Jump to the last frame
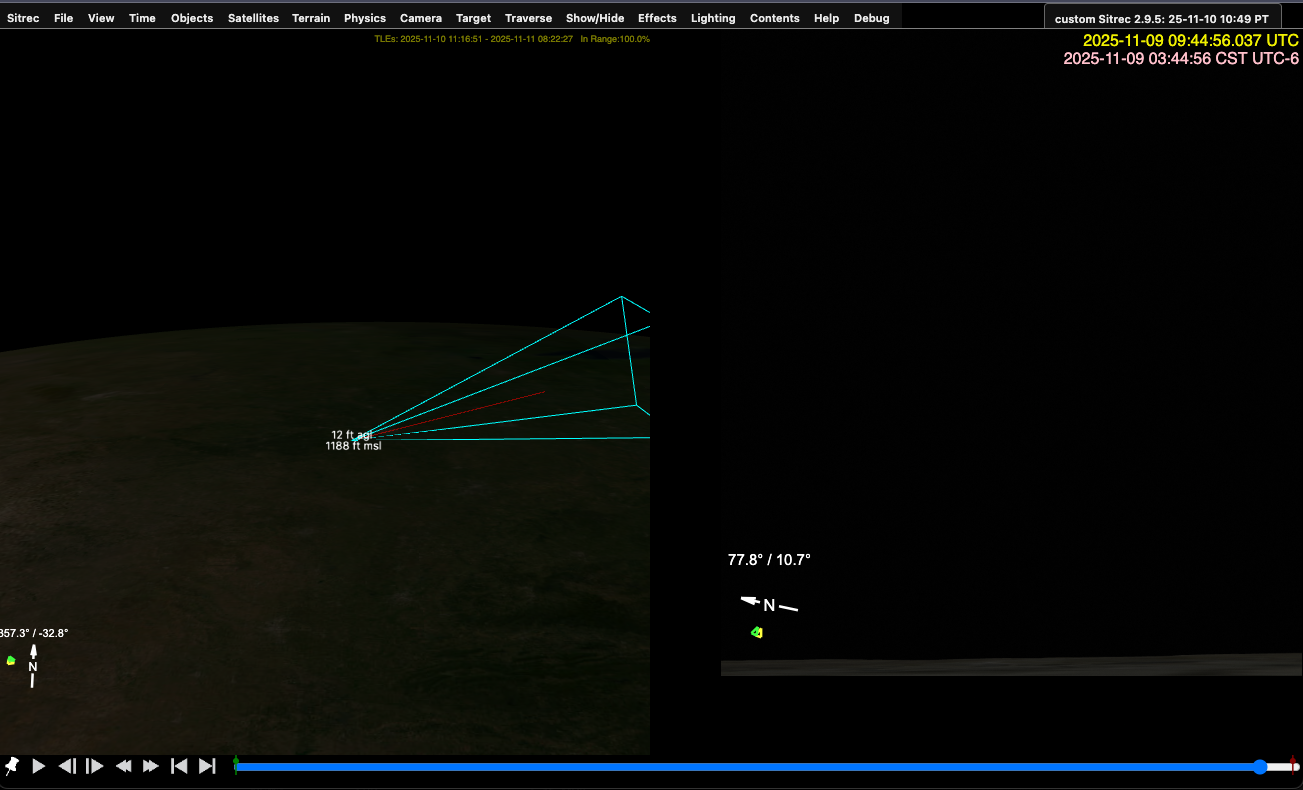Viewport: 1303px width, 790px height. (x=207, y=766)
